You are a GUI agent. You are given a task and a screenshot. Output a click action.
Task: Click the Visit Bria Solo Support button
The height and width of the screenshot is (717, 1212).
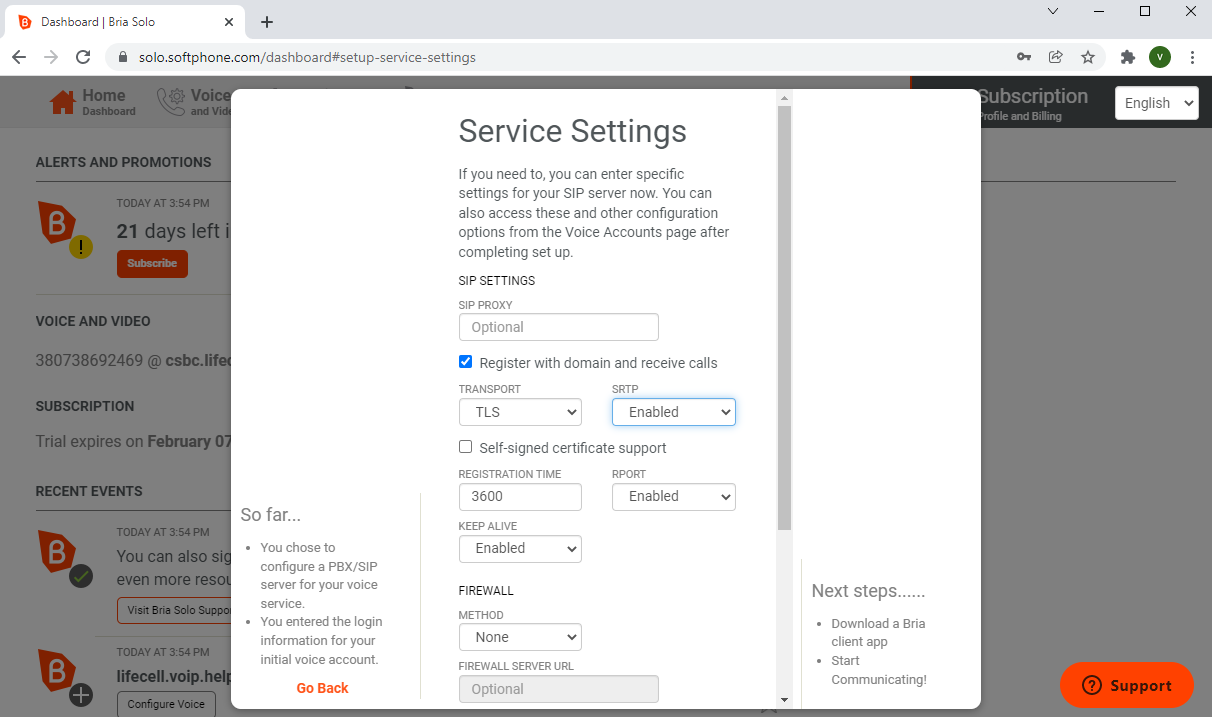[x=175, y=610]
